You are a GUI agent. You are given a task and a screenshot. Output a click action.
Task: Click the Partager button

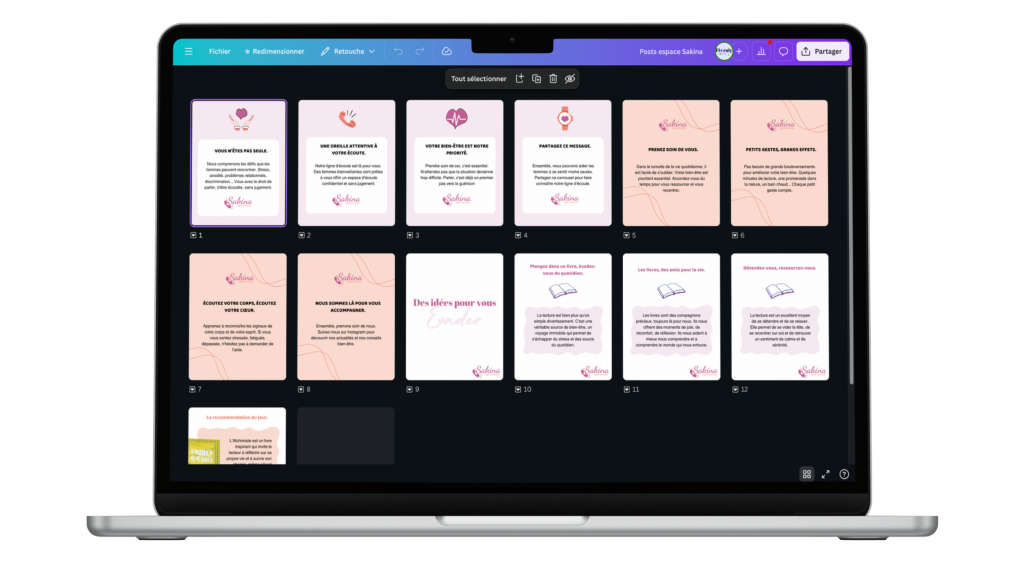822,51
